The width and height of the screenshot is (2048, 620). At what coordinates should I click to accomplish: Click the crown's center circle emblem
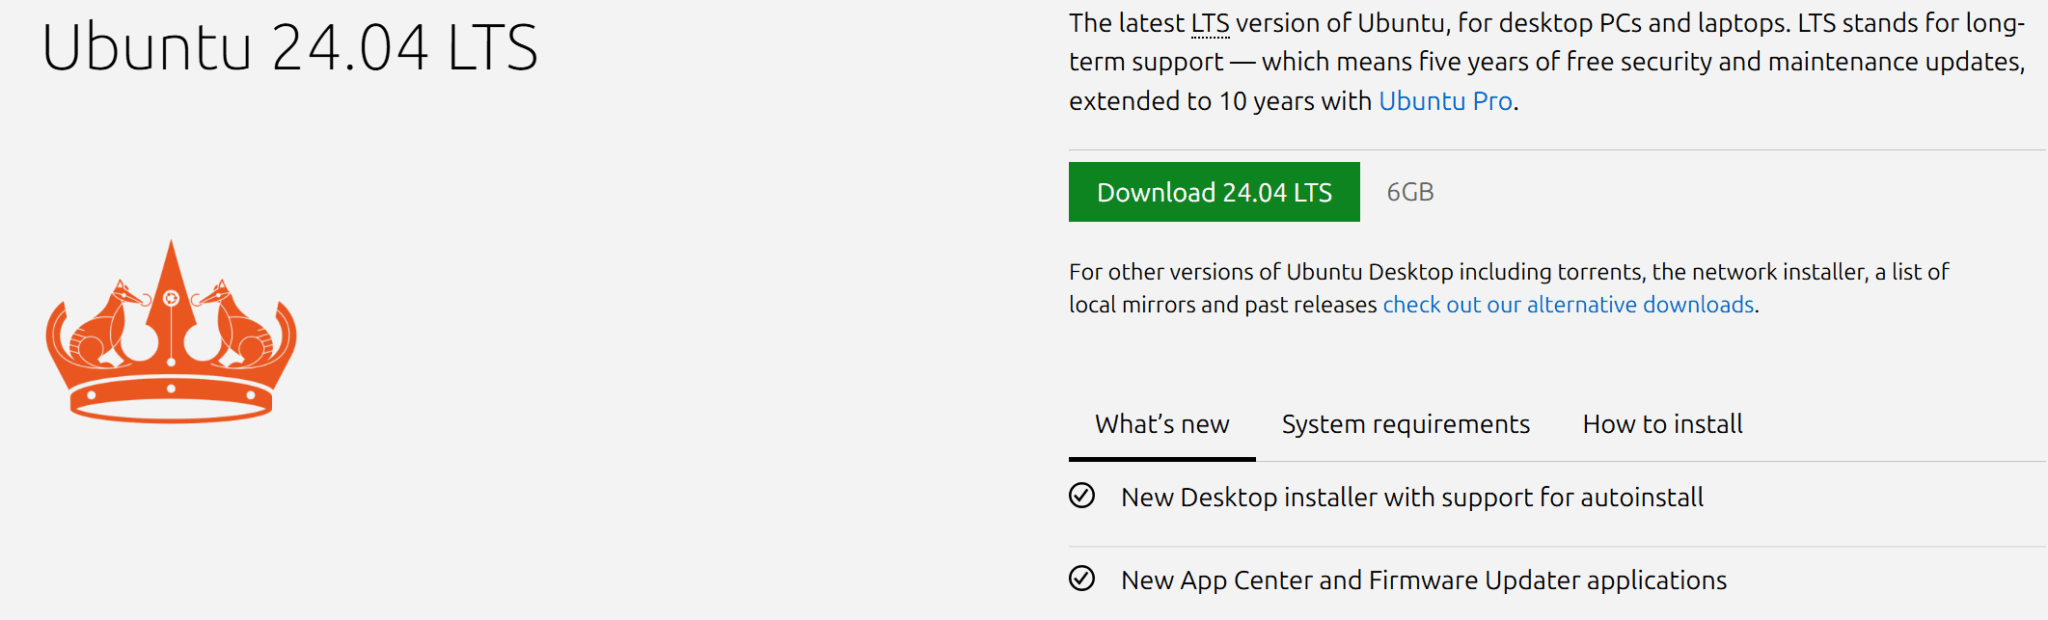point(170,300)
